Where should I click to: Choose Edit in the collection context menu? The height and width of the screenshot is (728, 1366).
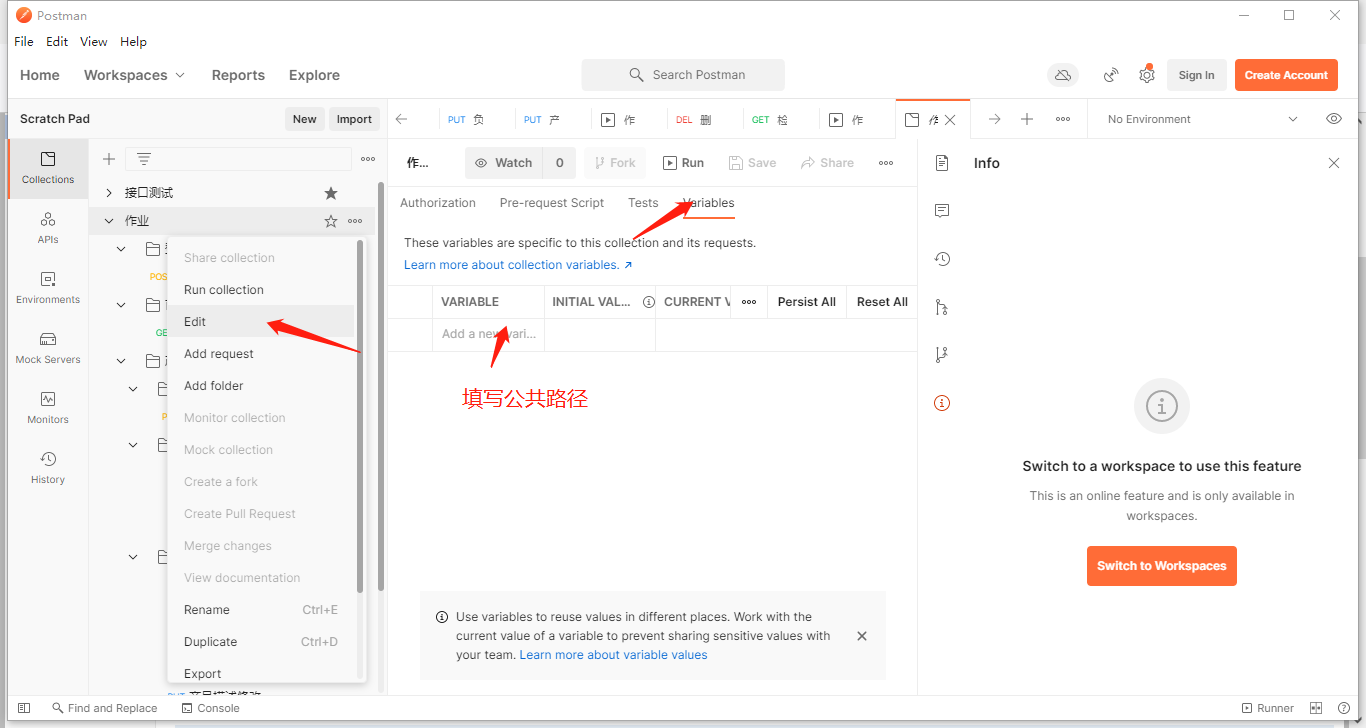point(261,322)
